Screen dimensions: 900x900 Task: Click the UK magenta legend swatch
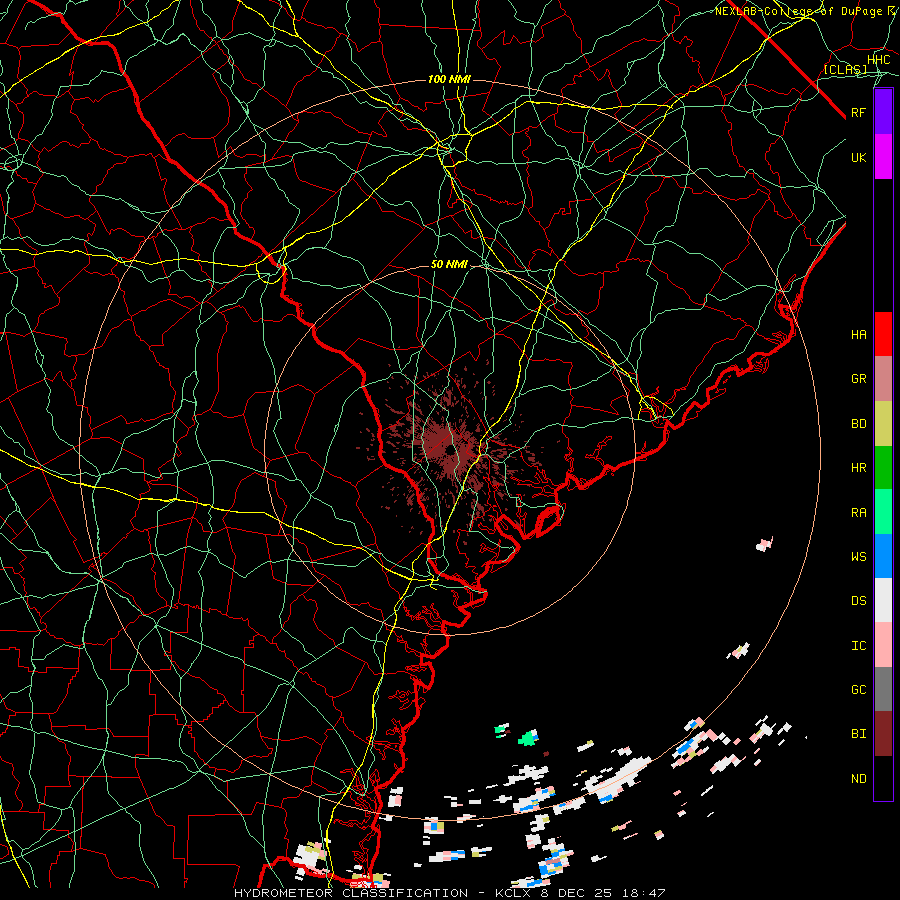[x=883, y=157]
